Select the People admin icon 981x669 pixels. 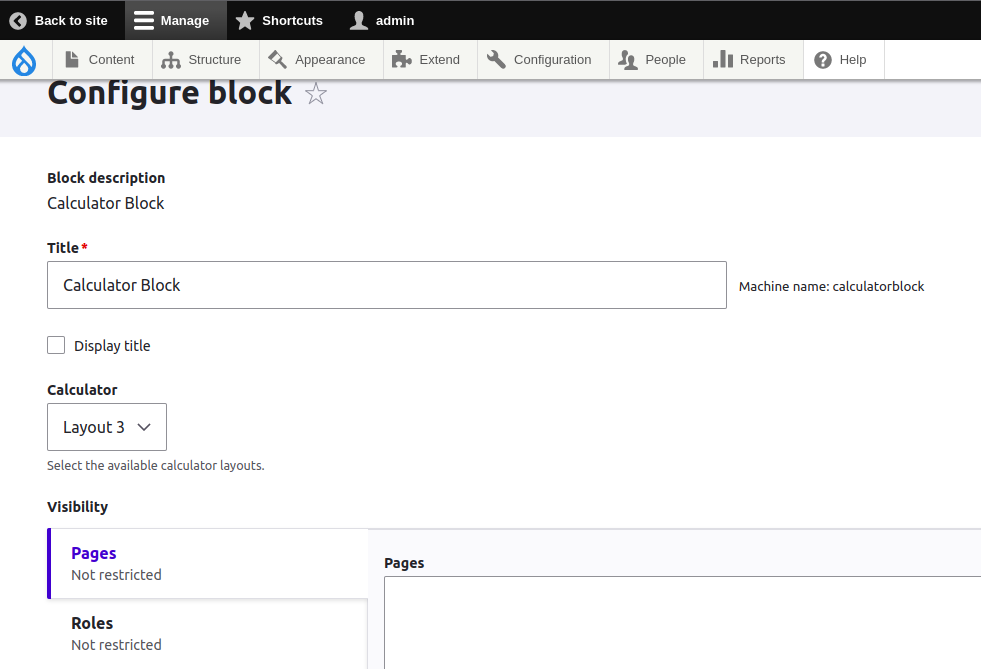630,59
